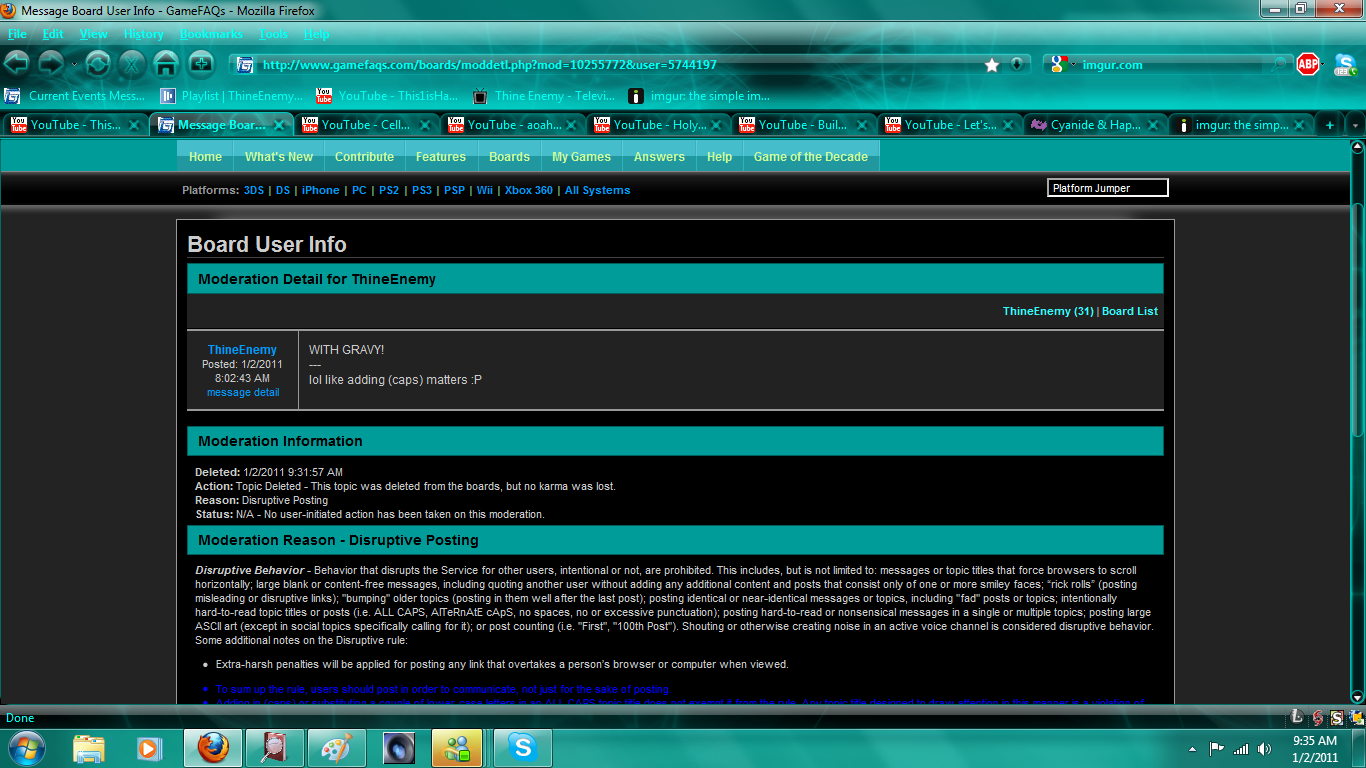Open the Google search engine dropdown
The height and width of the screenshot is (768, 1366).
tap(1061, 64)
